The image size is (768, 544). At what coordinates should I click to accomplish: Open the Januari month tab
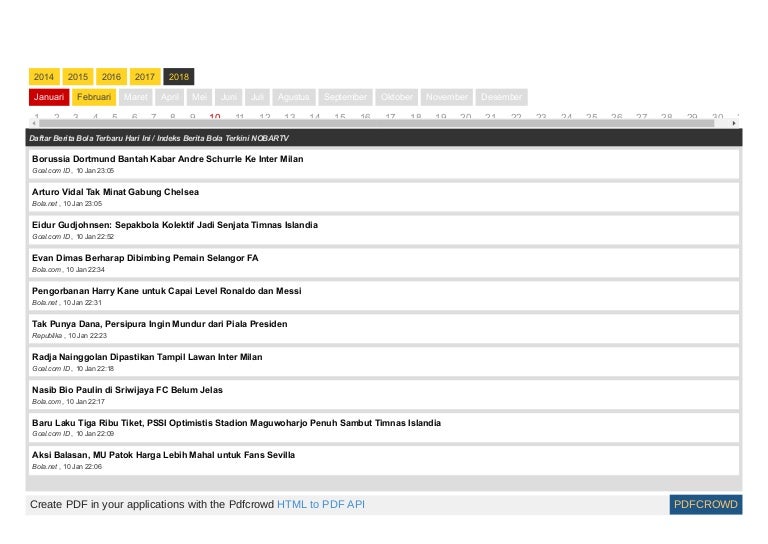(x=49, y=97)
